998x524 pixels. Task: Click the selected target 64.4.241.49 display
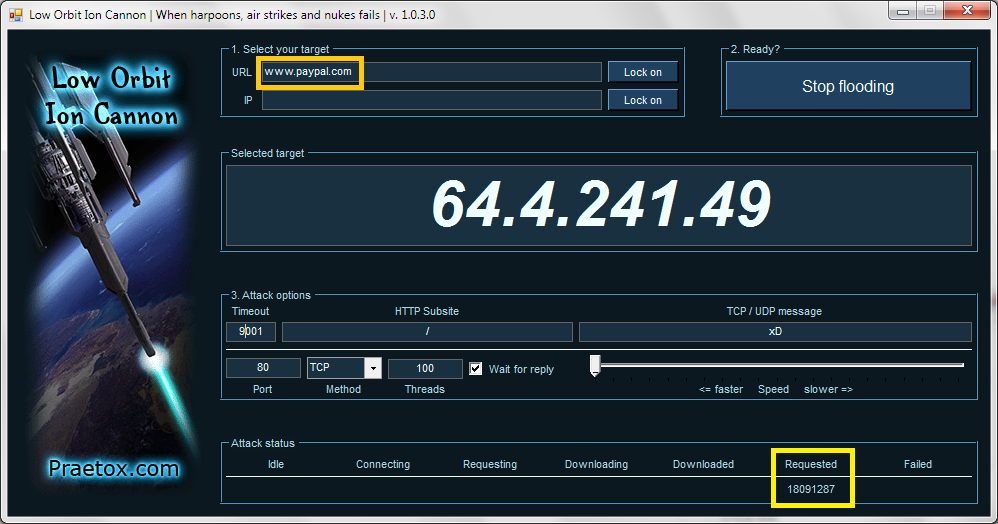(x=599, y=205)
